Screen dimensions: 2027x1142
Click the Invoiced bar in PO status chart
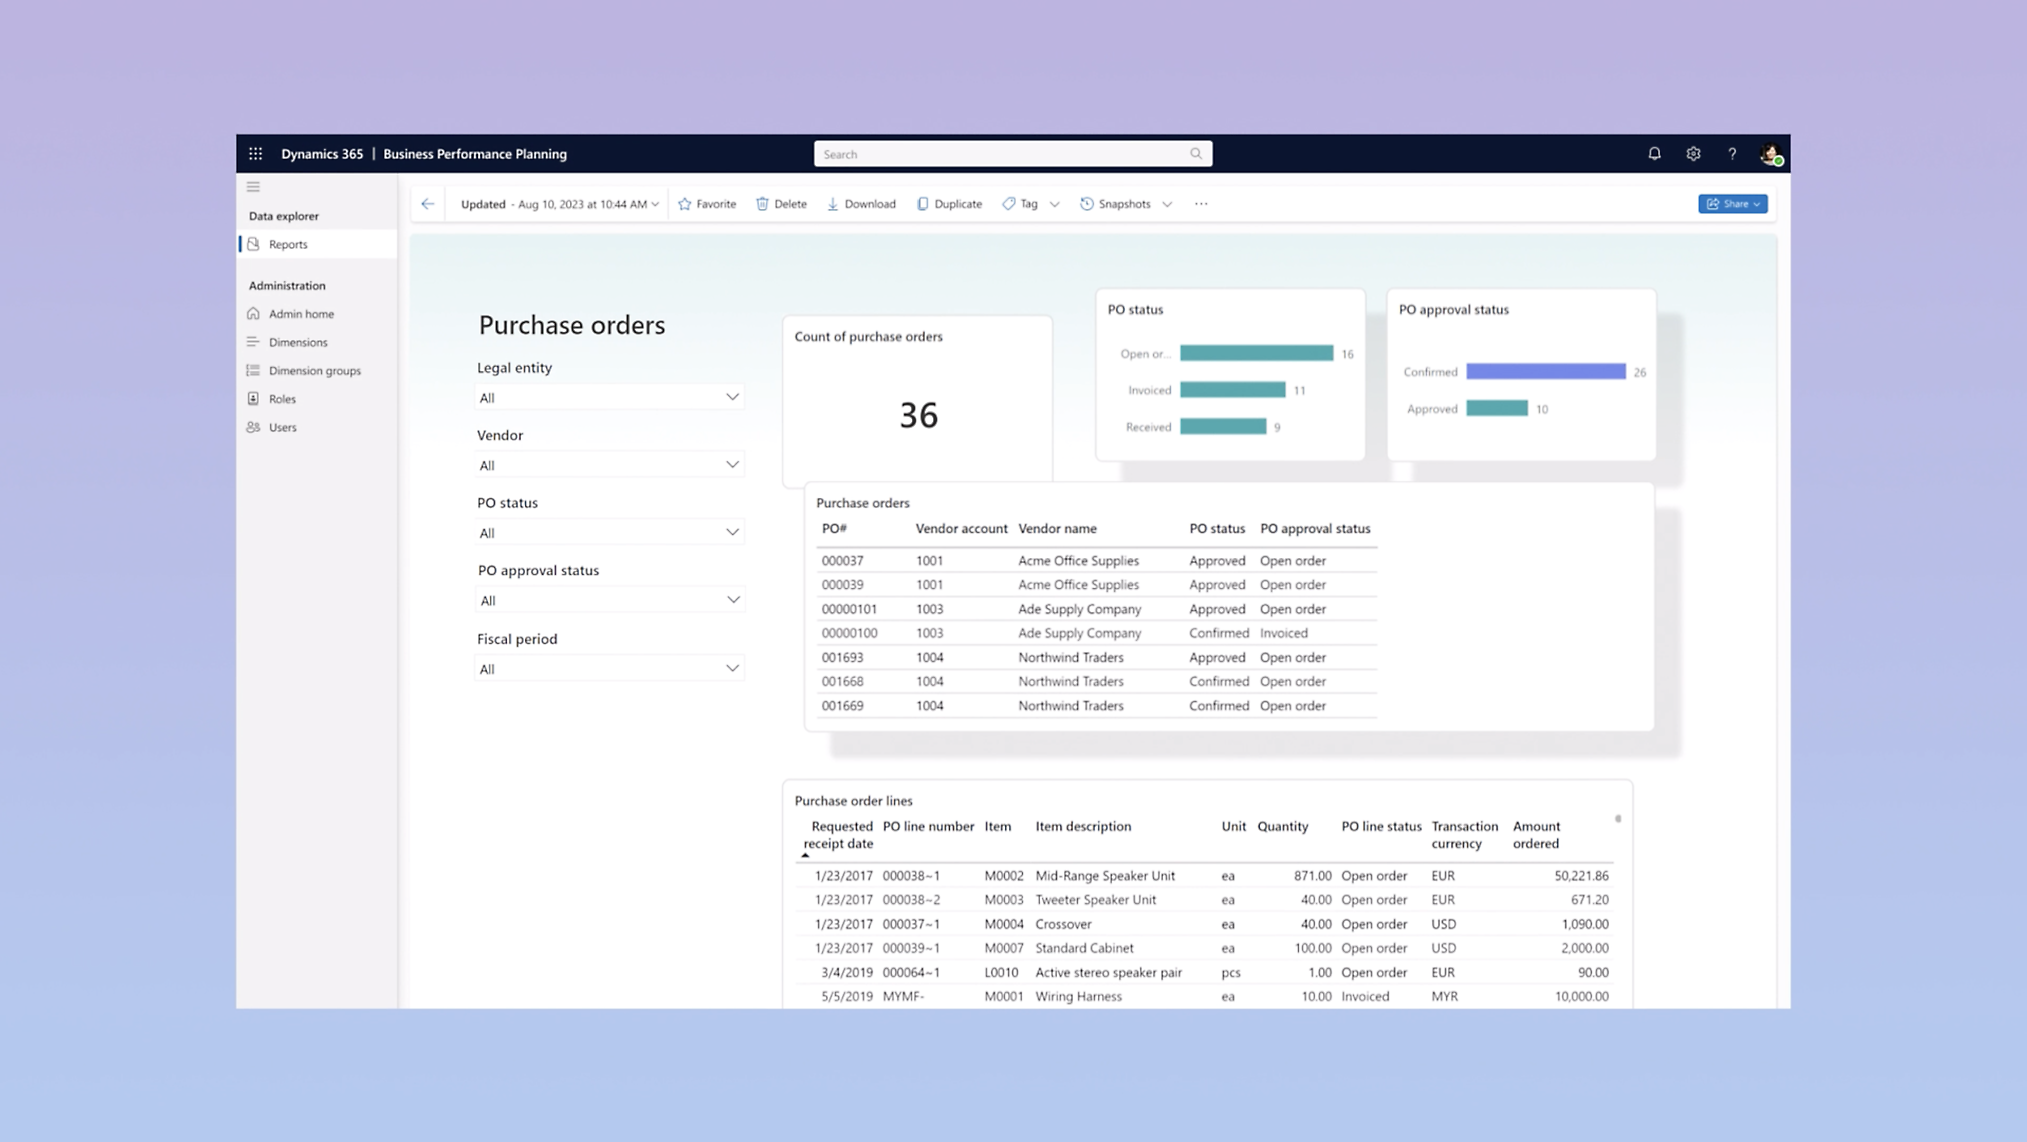click(x=1232, y=390)
